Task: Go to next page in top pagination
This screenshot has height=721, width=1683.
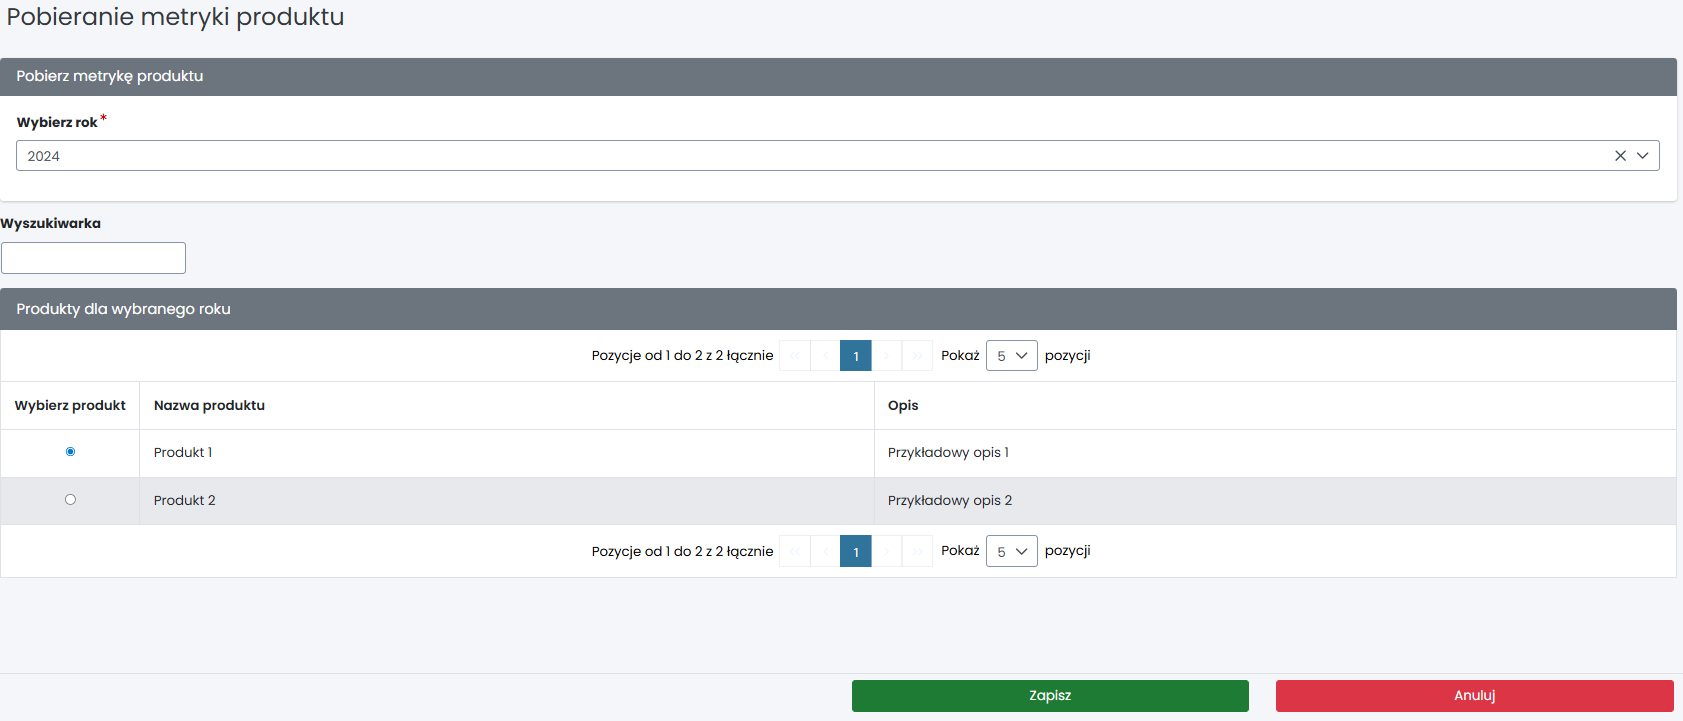Action: 887,356
